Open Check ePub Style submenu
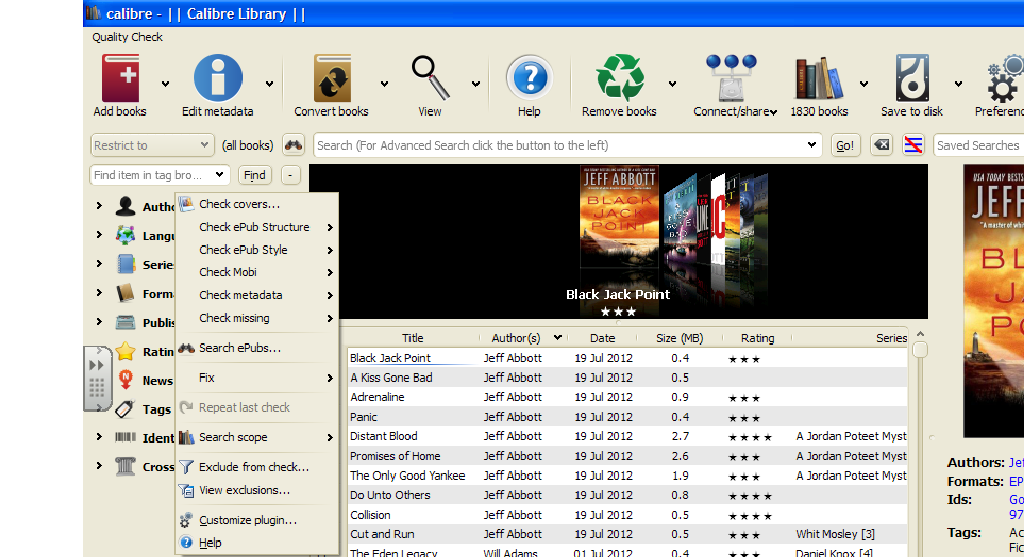 257,250
